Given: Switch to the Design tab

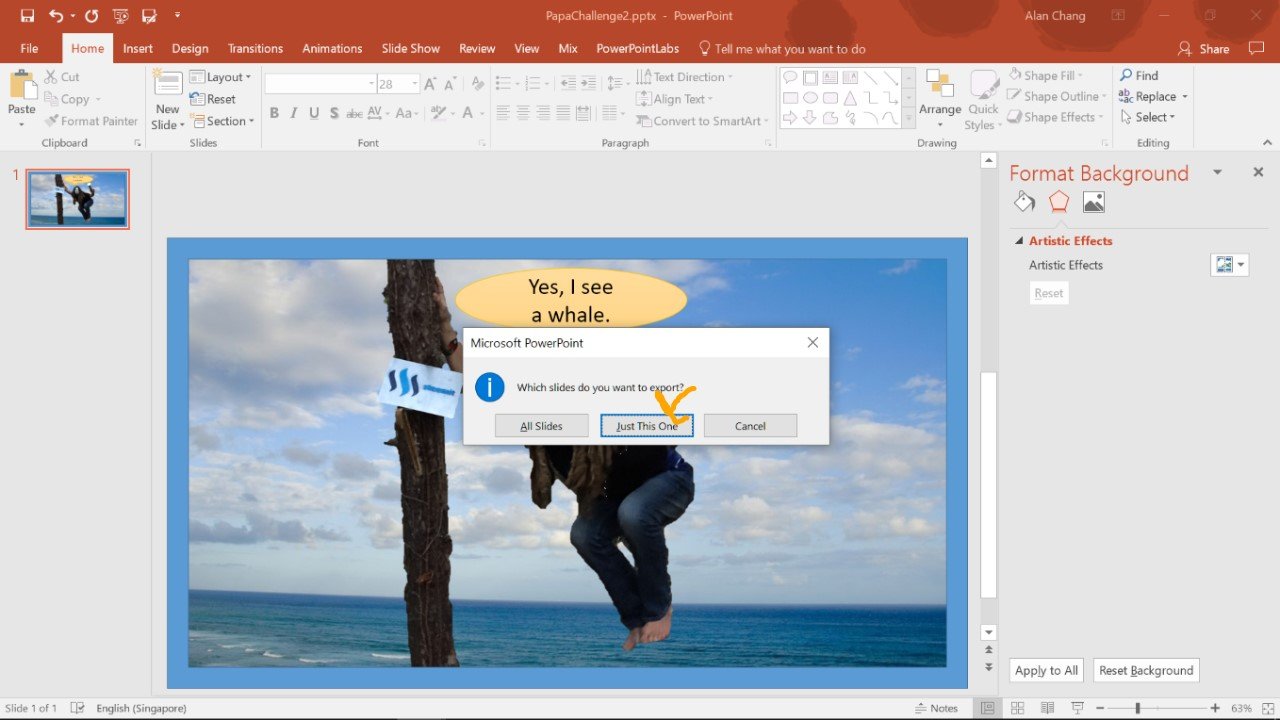Looking at the screenshot, I should [190, 48].
